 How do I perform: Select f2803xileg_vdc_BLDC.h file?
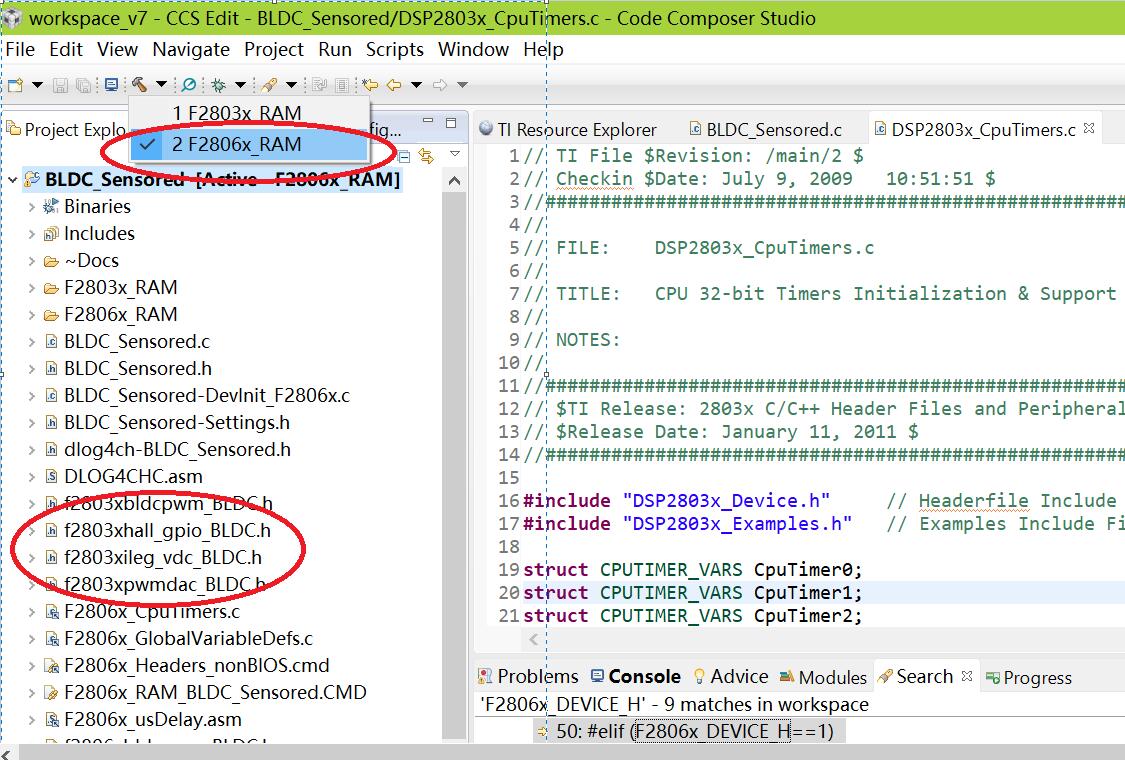[x=163, y=558]
